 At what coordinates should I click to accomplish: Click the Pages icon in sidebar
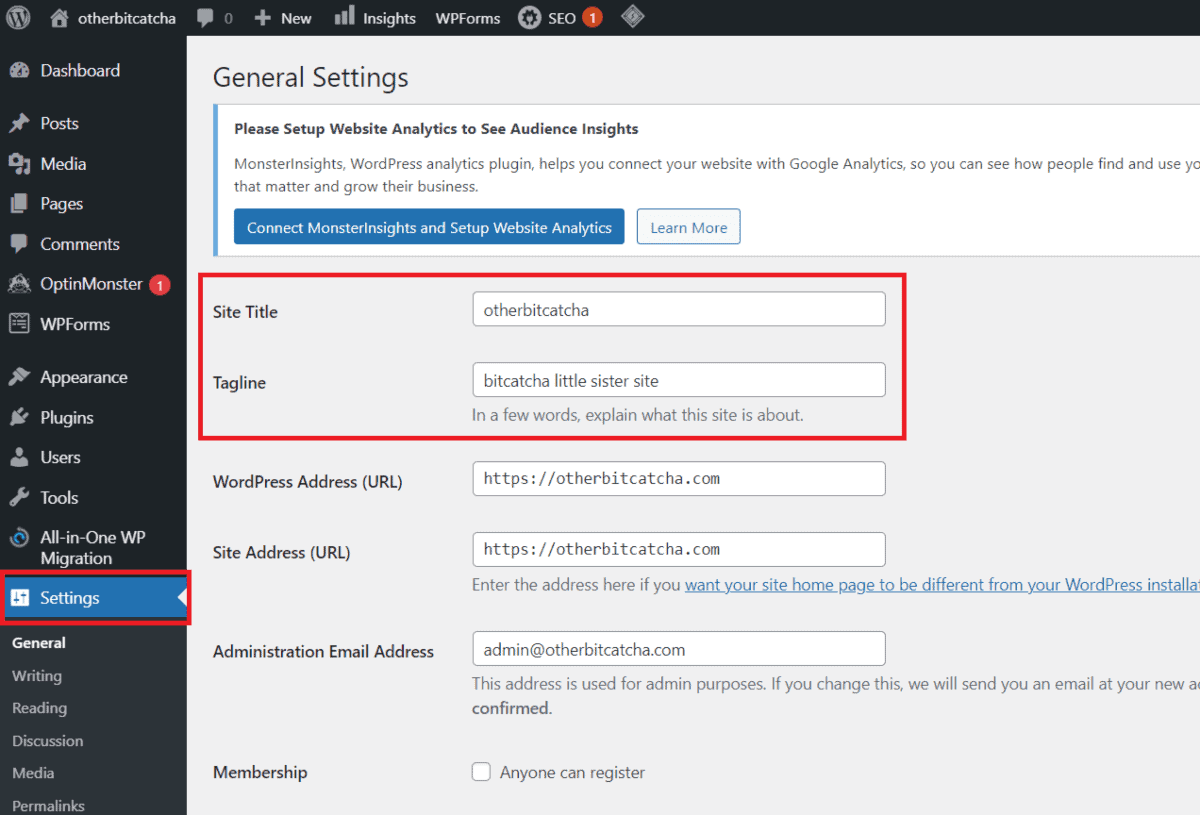tap(19, 203)
